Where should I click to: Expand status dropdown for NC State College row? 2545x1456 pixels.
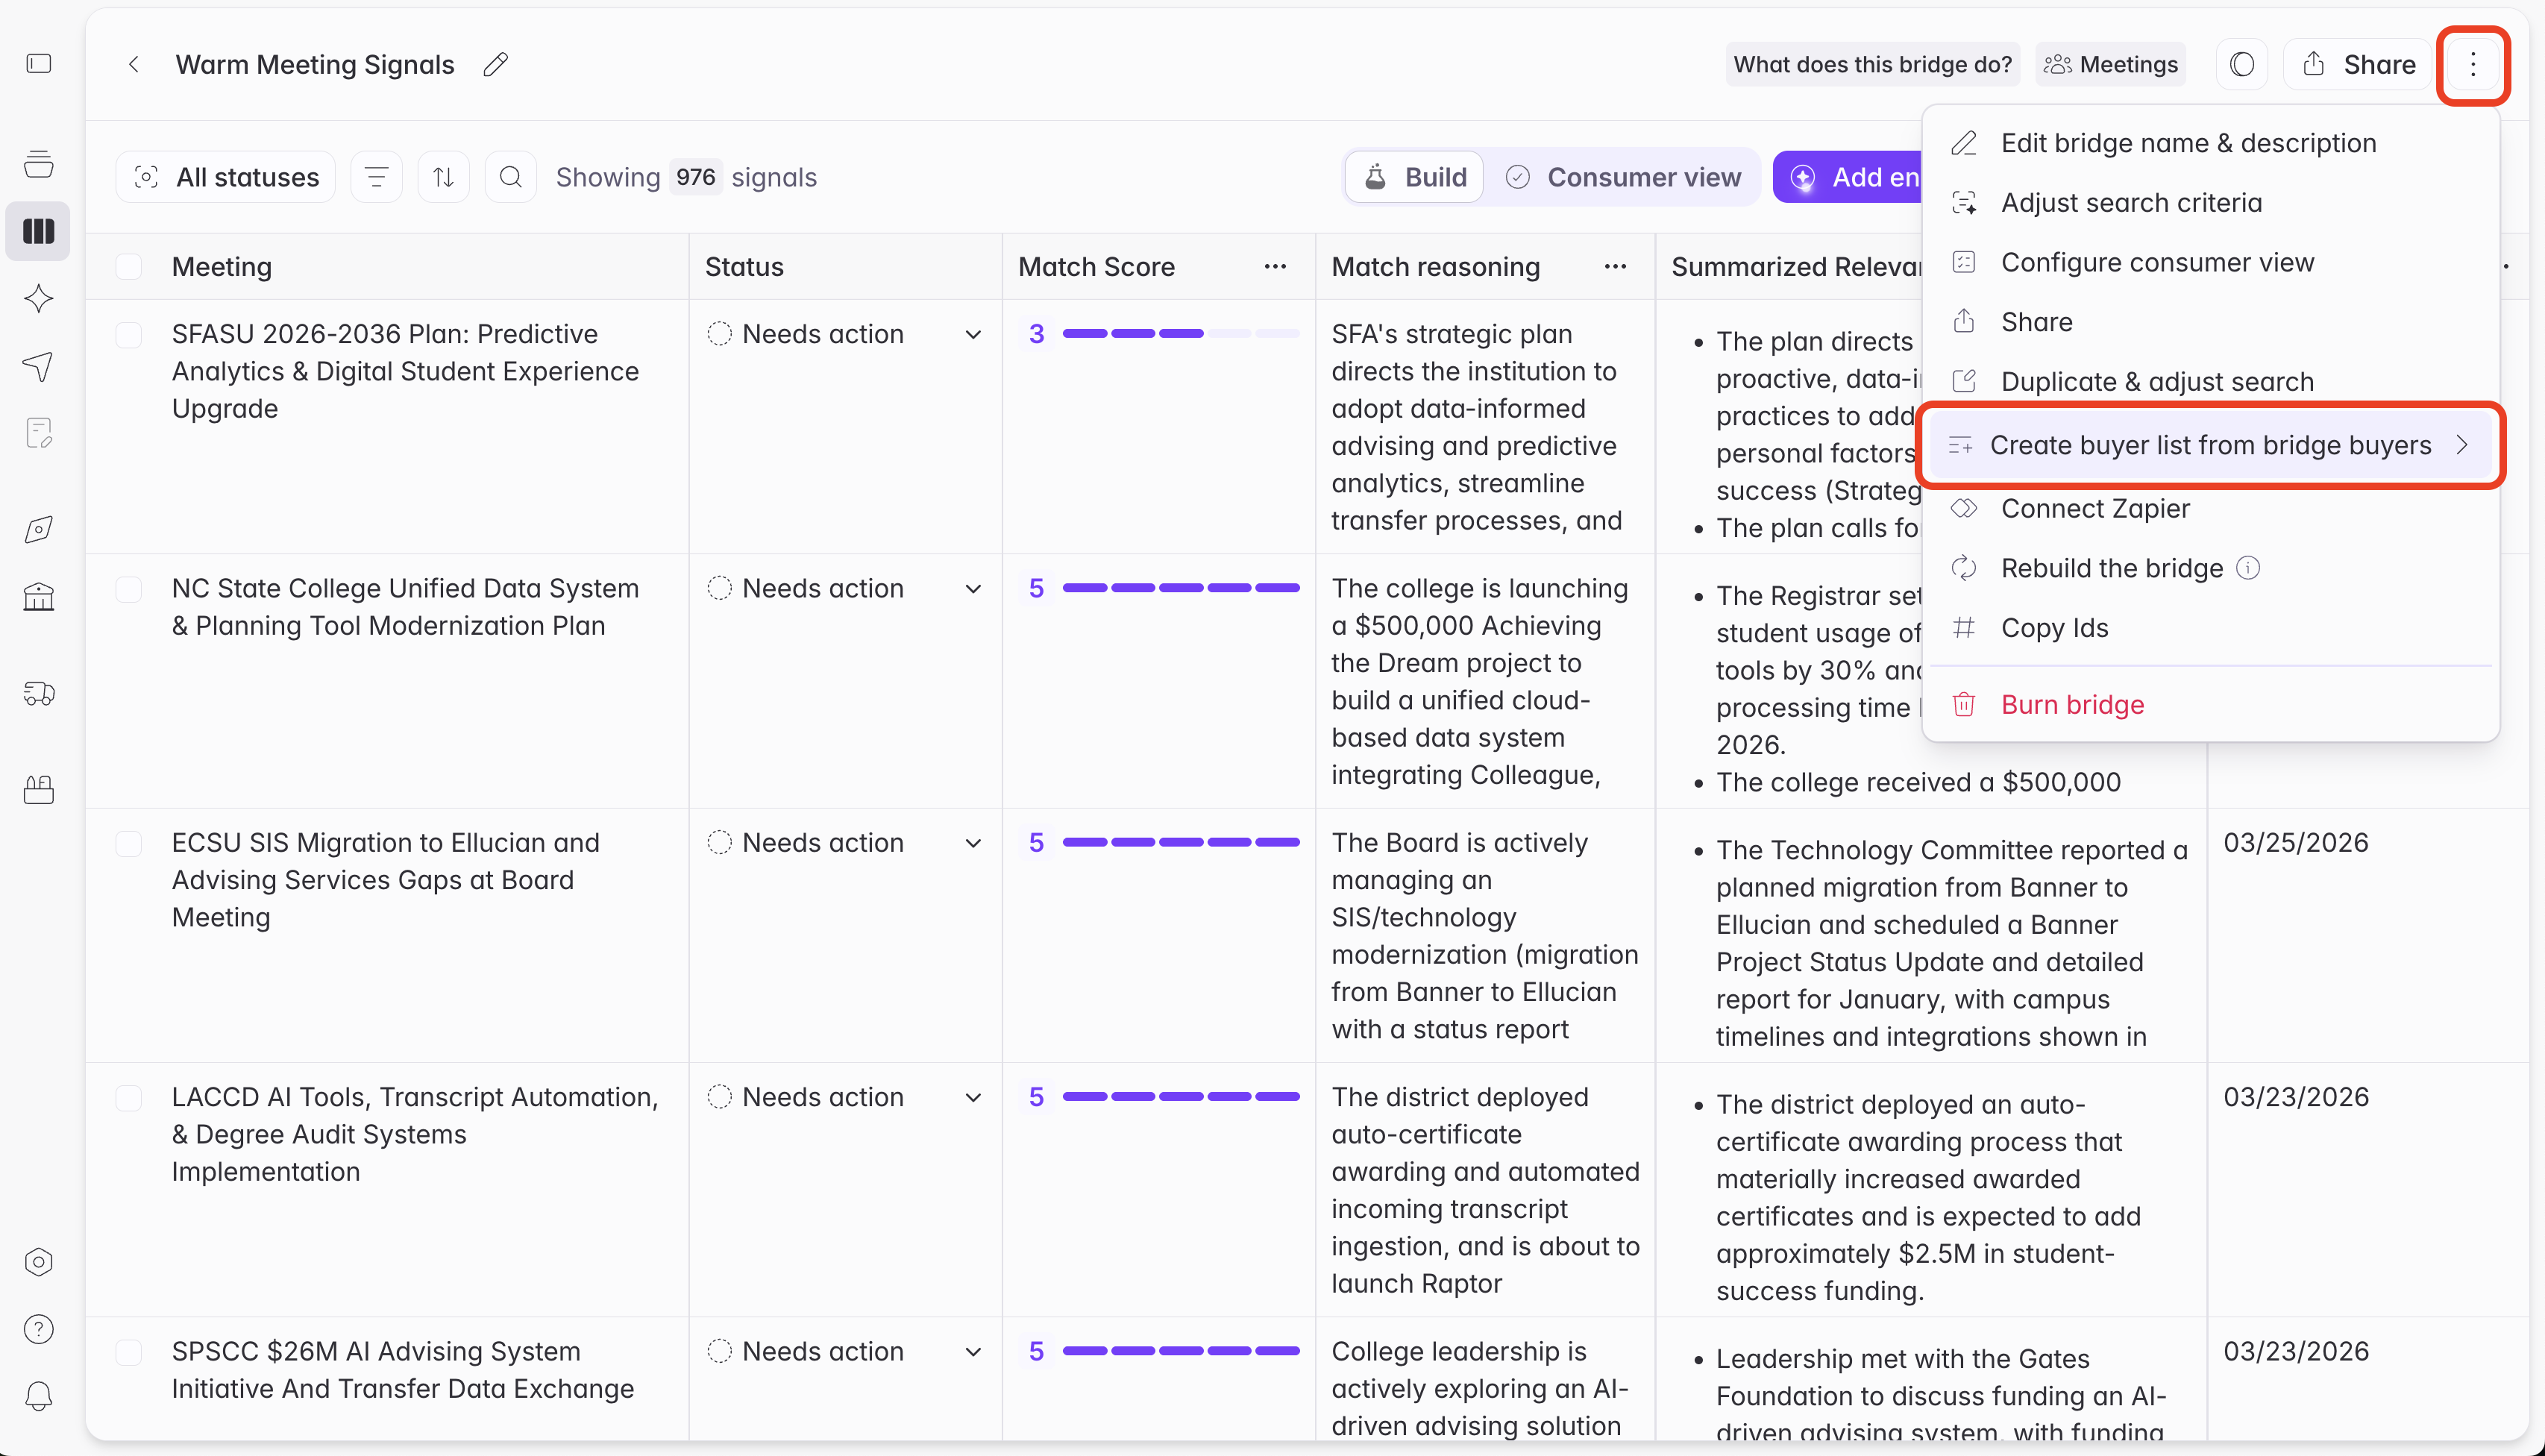[x=973, y=588]
